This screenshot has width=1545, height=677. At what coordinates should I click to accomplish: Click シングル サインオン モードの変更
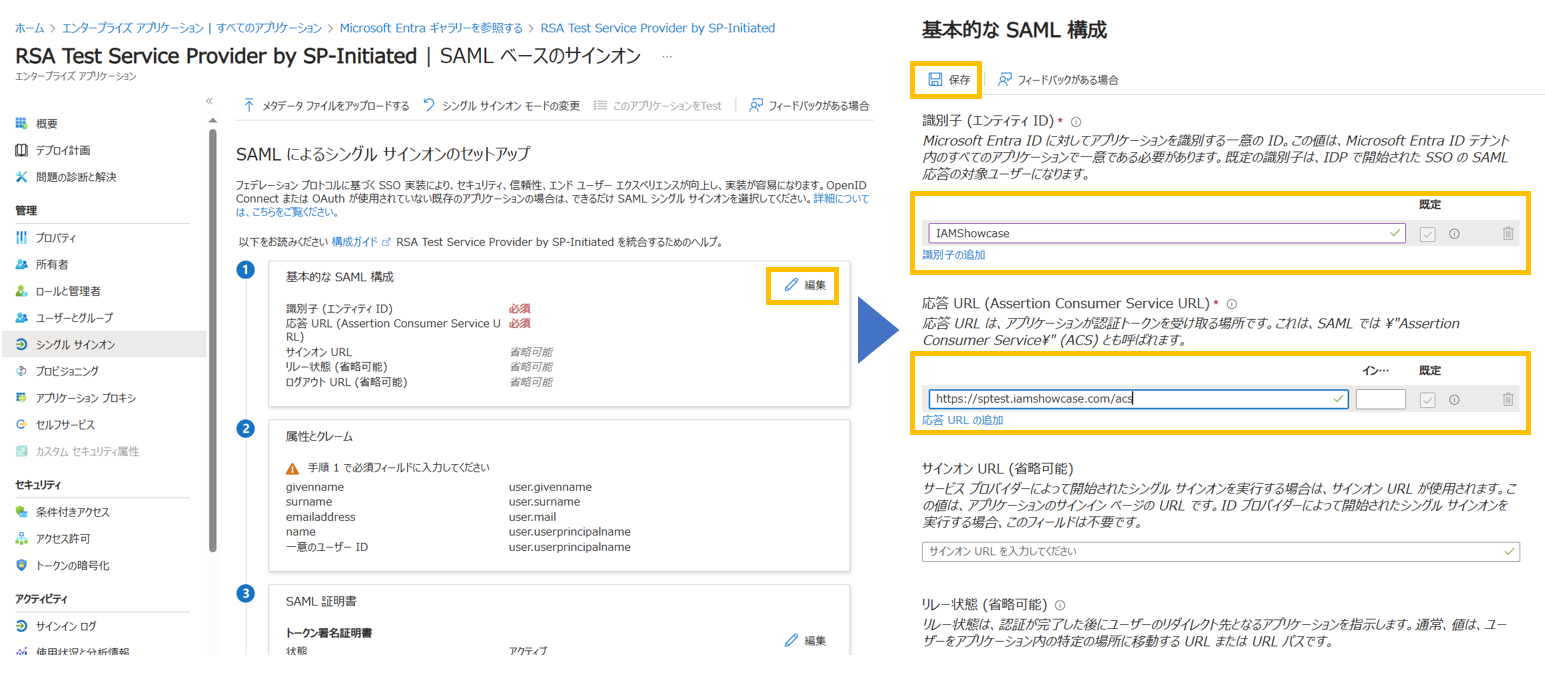(x=501, y=105)
